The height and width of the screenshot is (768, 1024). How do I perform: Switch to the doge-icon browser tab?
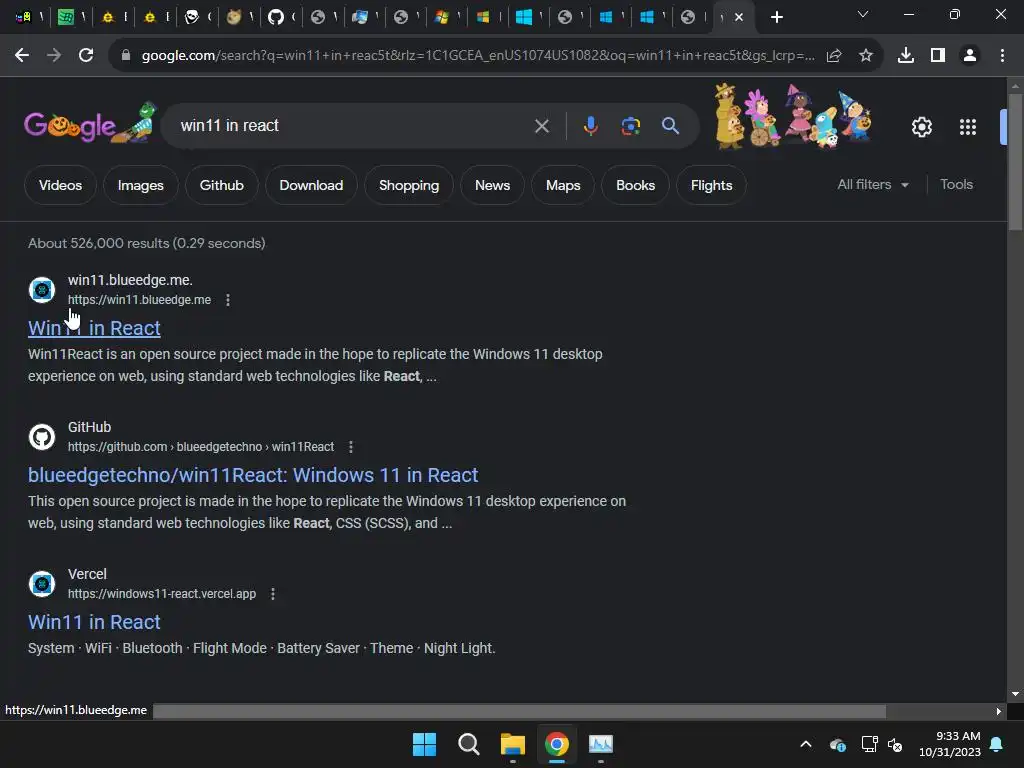tap(240, 17)
